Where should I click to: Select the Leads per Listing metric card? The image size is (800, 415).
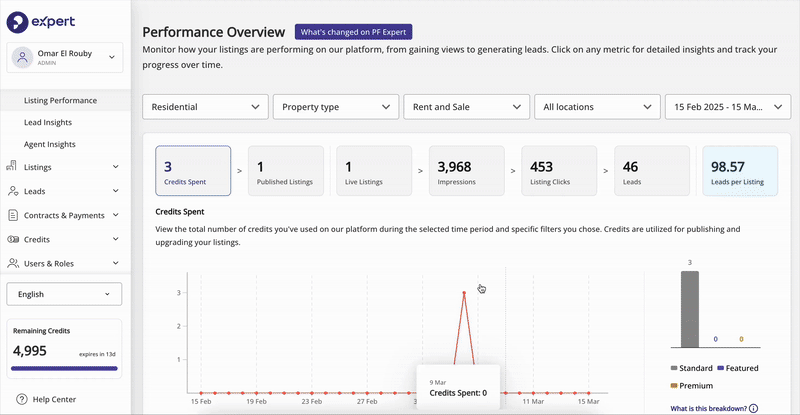pos(740,170)
